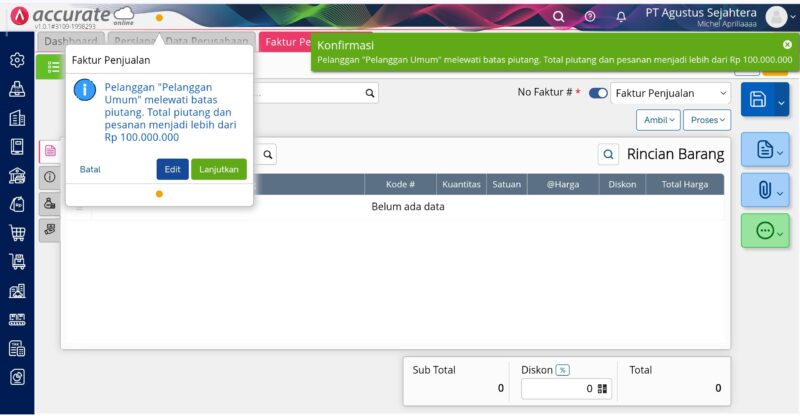The height and width of the screenshot is (416, 800).
Task: Open the settings gear in the sidebar
Action: pos(17,60)
